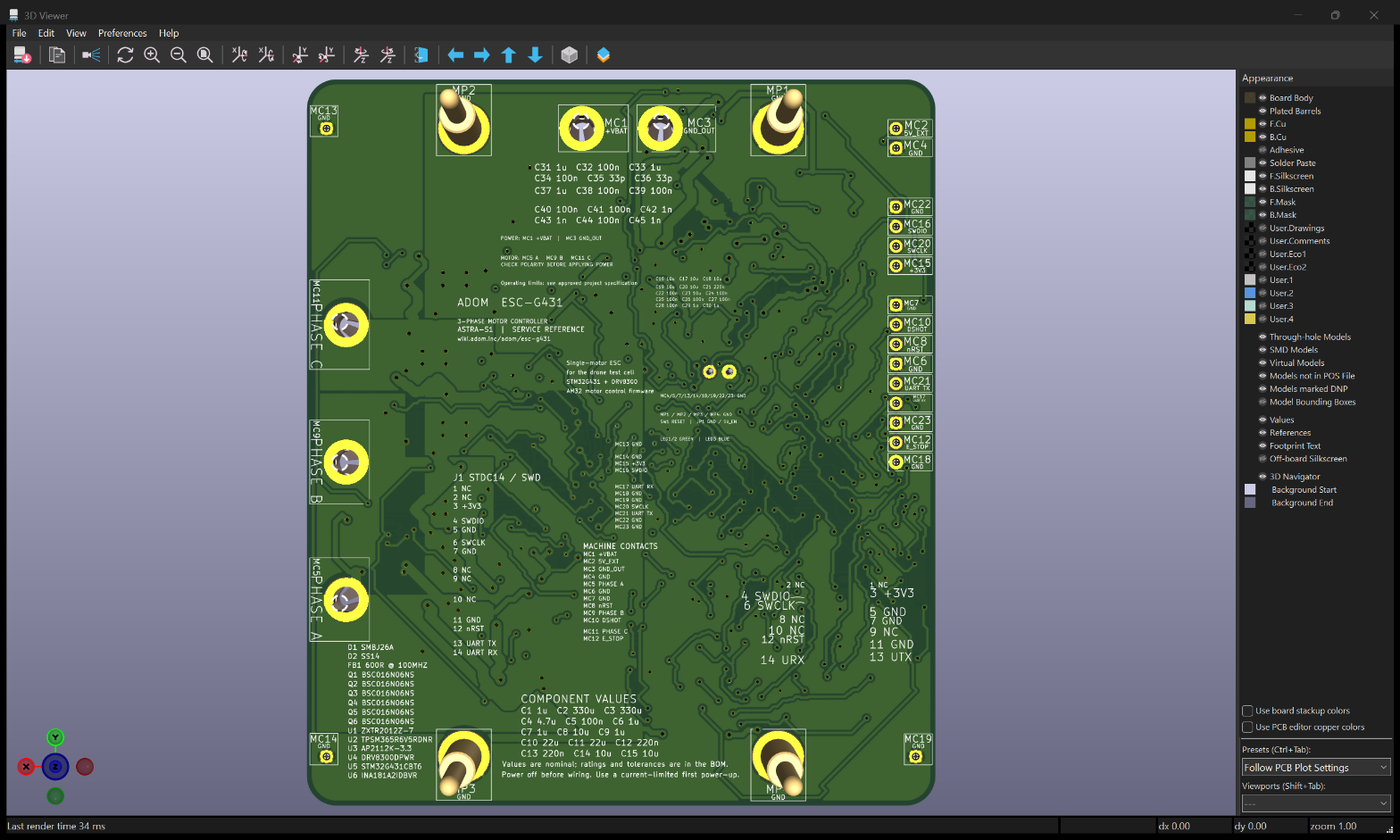
Task: Rotate Y clockwise toolbar icon
Action: (300, 55)
